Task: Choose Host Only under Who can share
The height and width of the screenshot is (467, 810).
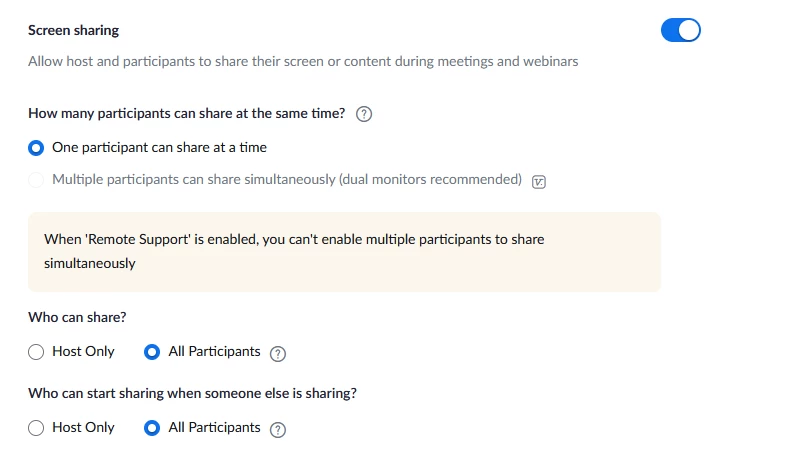Action: [x=36, y=352]
